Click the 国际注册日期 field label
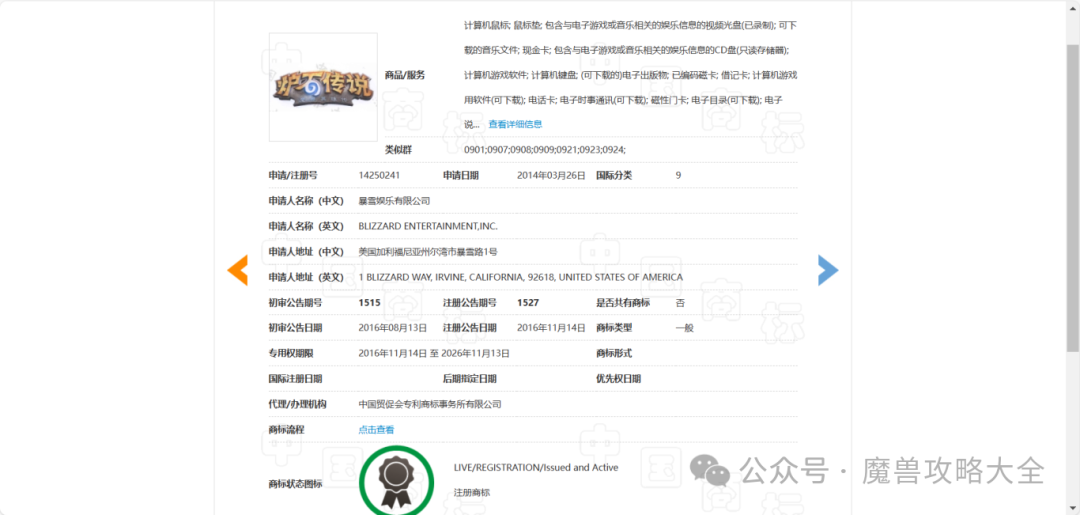 click(x=295, y=379)
